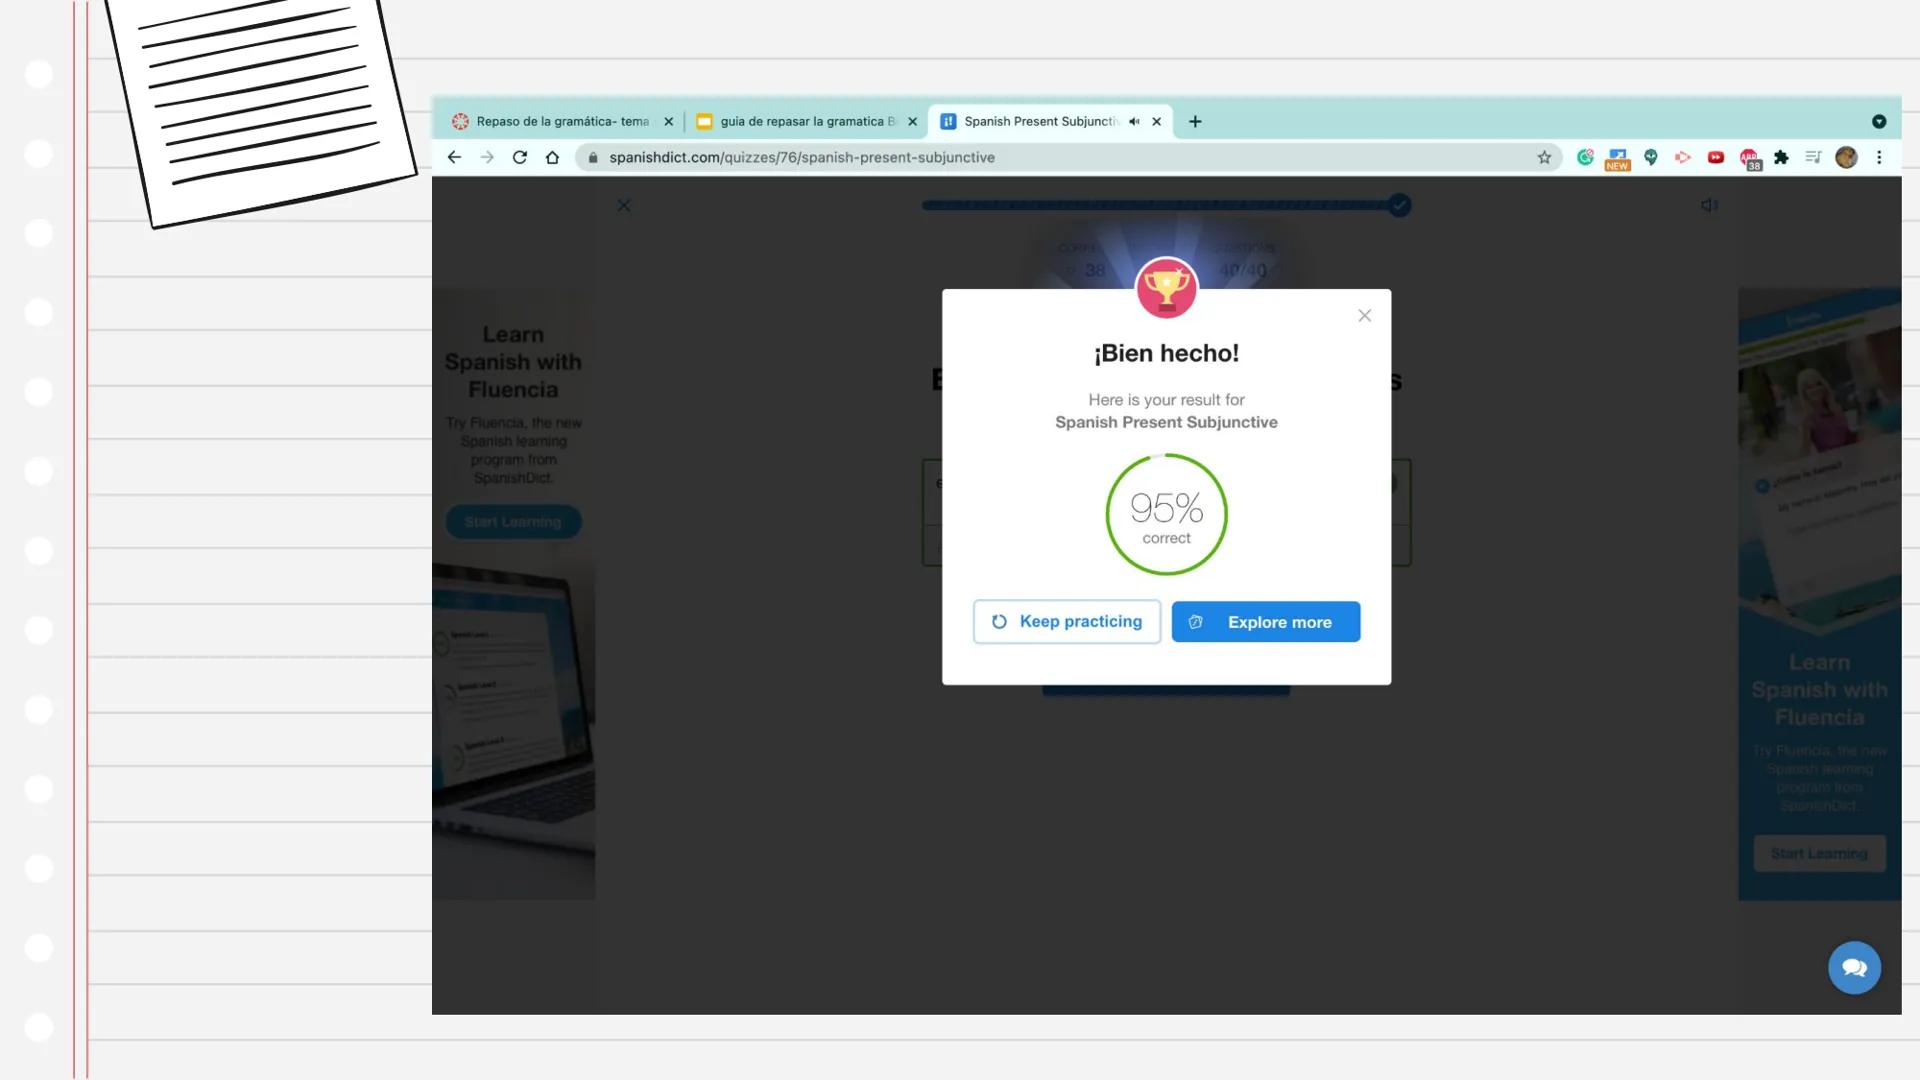Image resolution: width=1920 pixels, height=1080 pixels.
Task: Open the tab search dropdown arrow
Action: (1878, 121)
